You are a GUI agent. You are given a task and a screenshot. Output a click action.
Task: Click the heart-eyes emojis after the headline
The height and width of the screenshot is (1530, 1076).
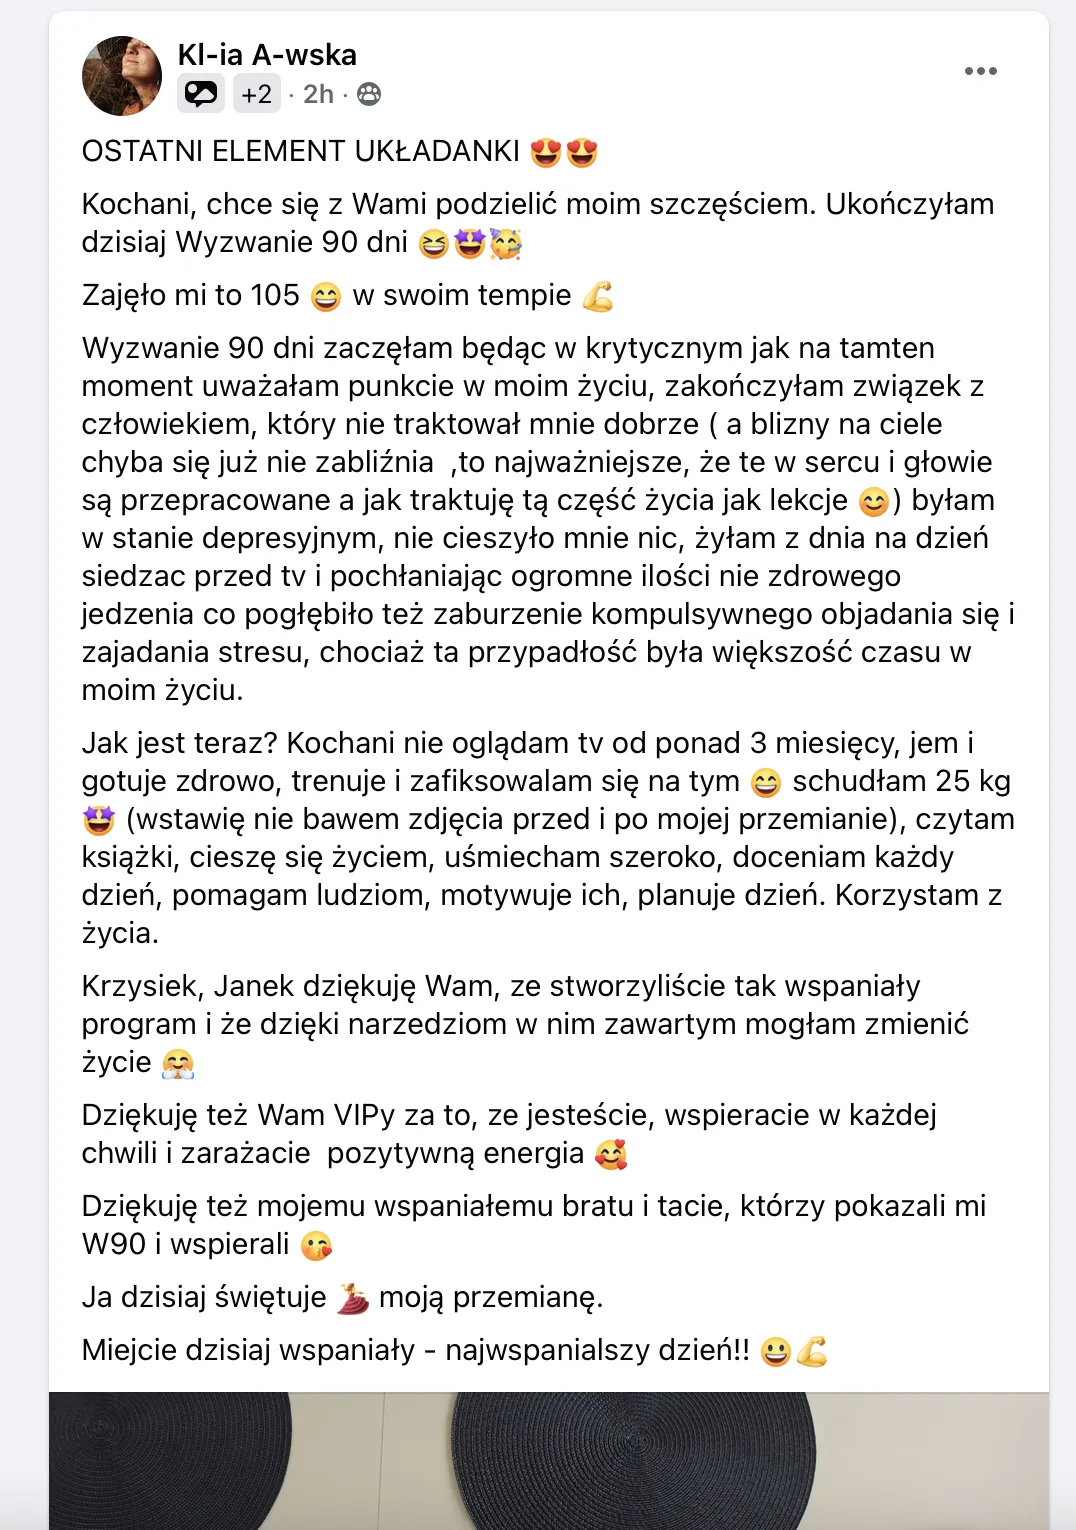564,152
